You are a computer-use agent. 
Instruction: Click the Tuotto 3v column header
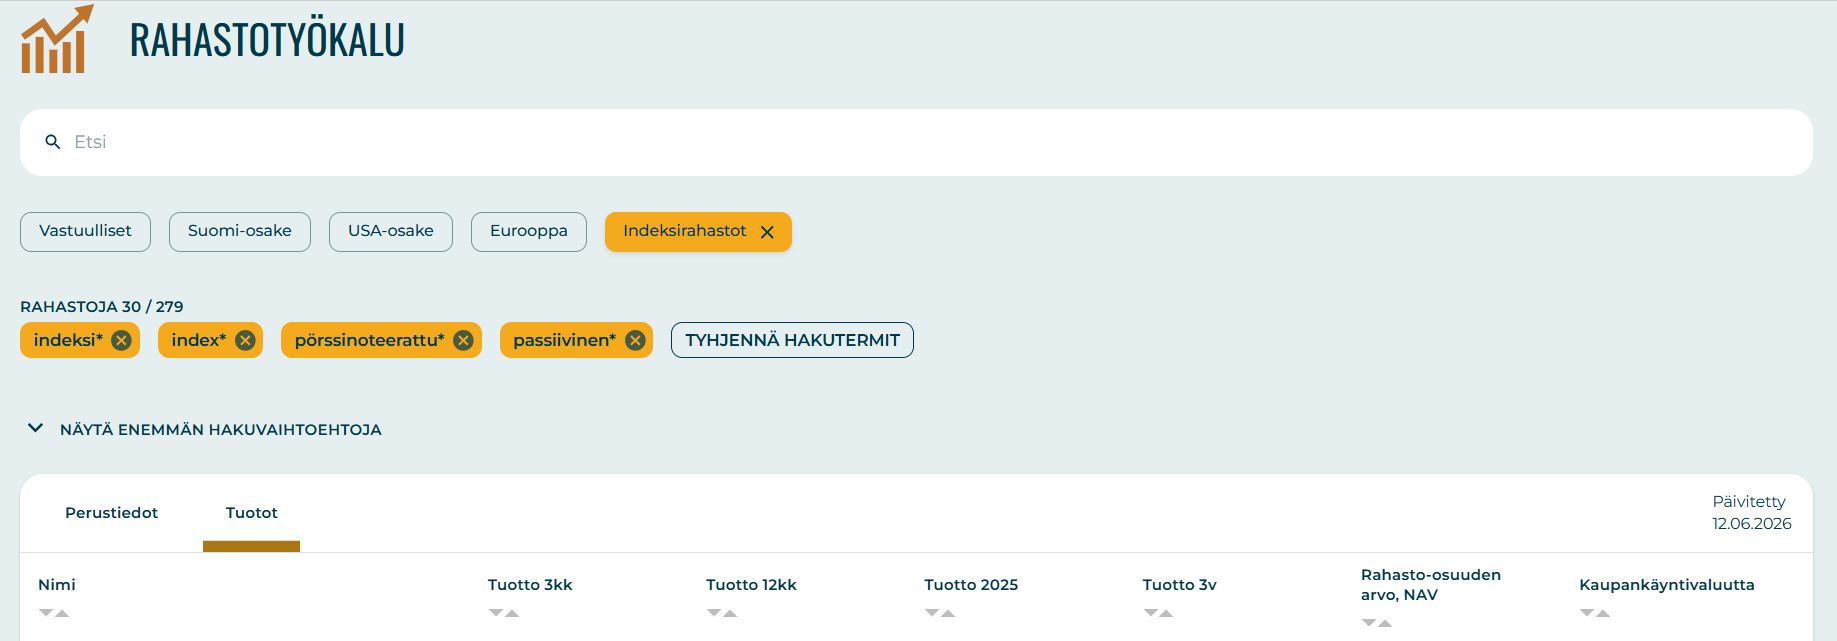pos(1180,585)
